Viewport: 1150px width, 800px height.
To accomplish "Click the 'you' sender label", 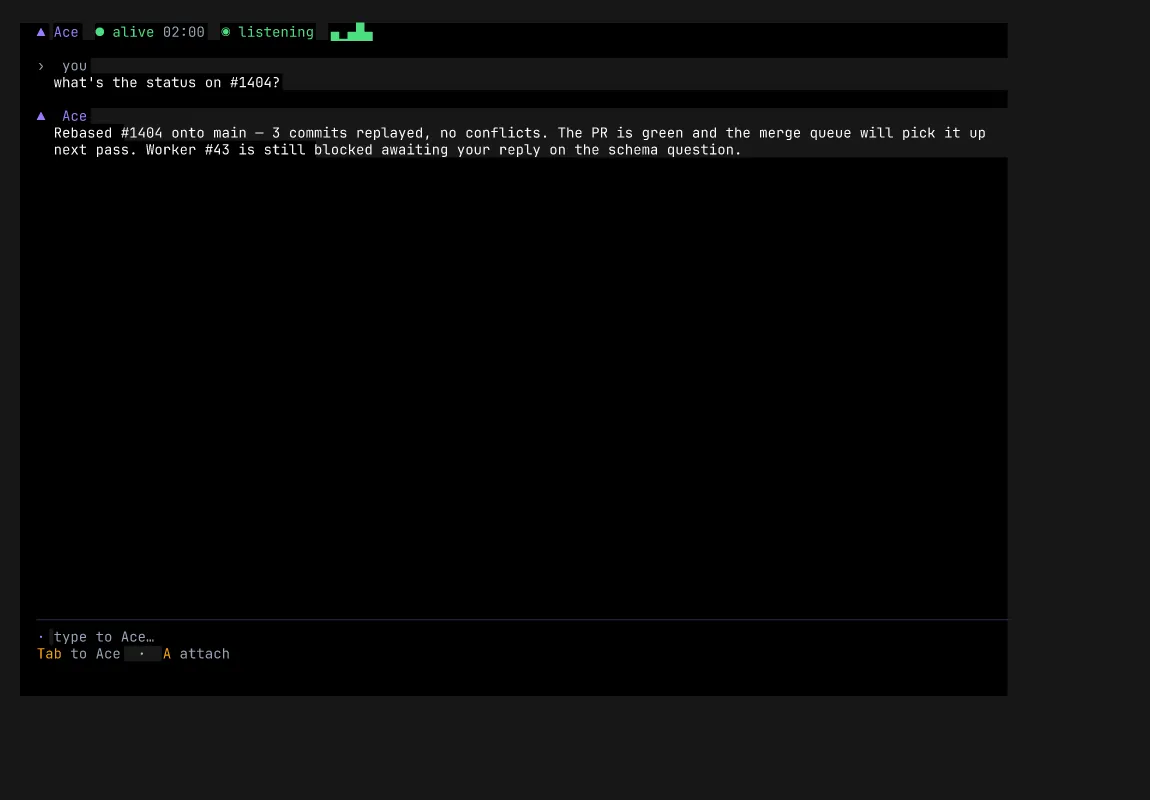I will pyautogui.click(x=74, y=66).
